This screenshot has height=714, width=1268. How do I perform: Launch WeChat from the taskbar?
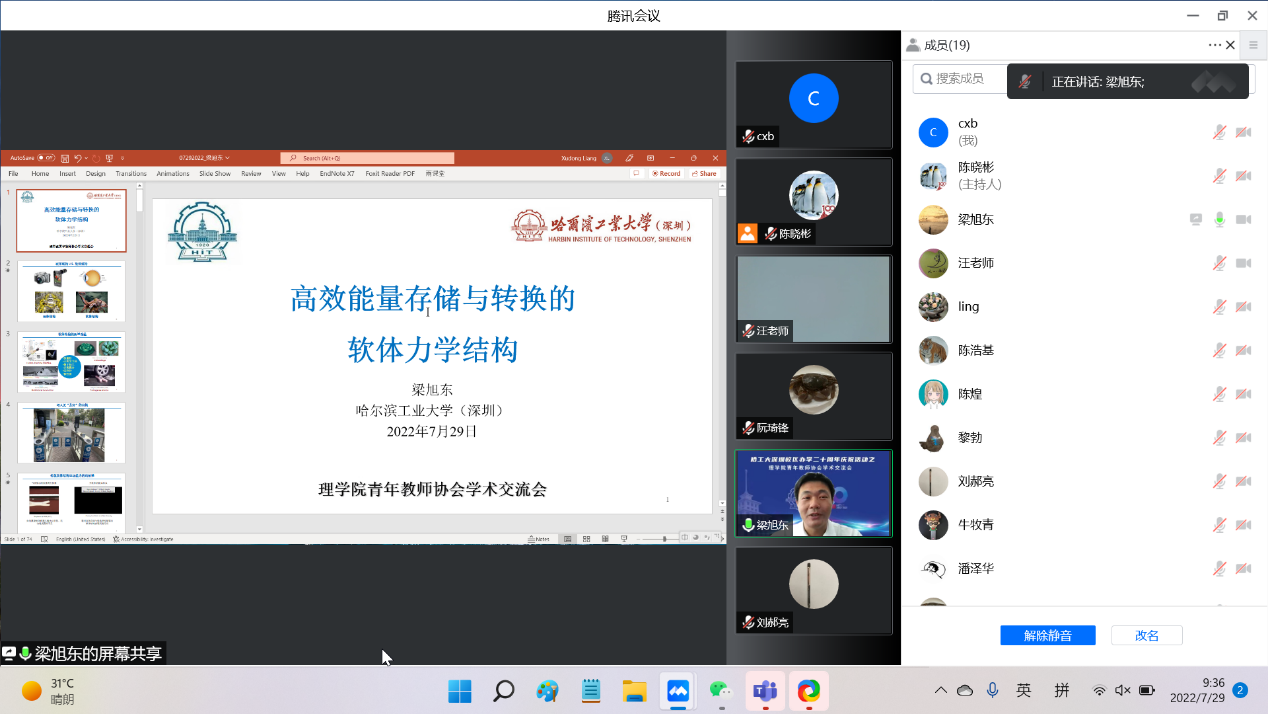coord(721,691)
